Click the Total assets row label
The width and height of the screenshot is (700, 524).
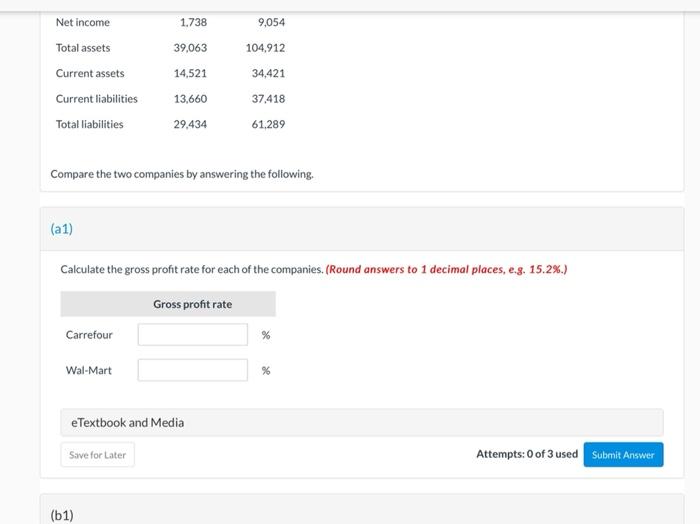coord(83,48)
